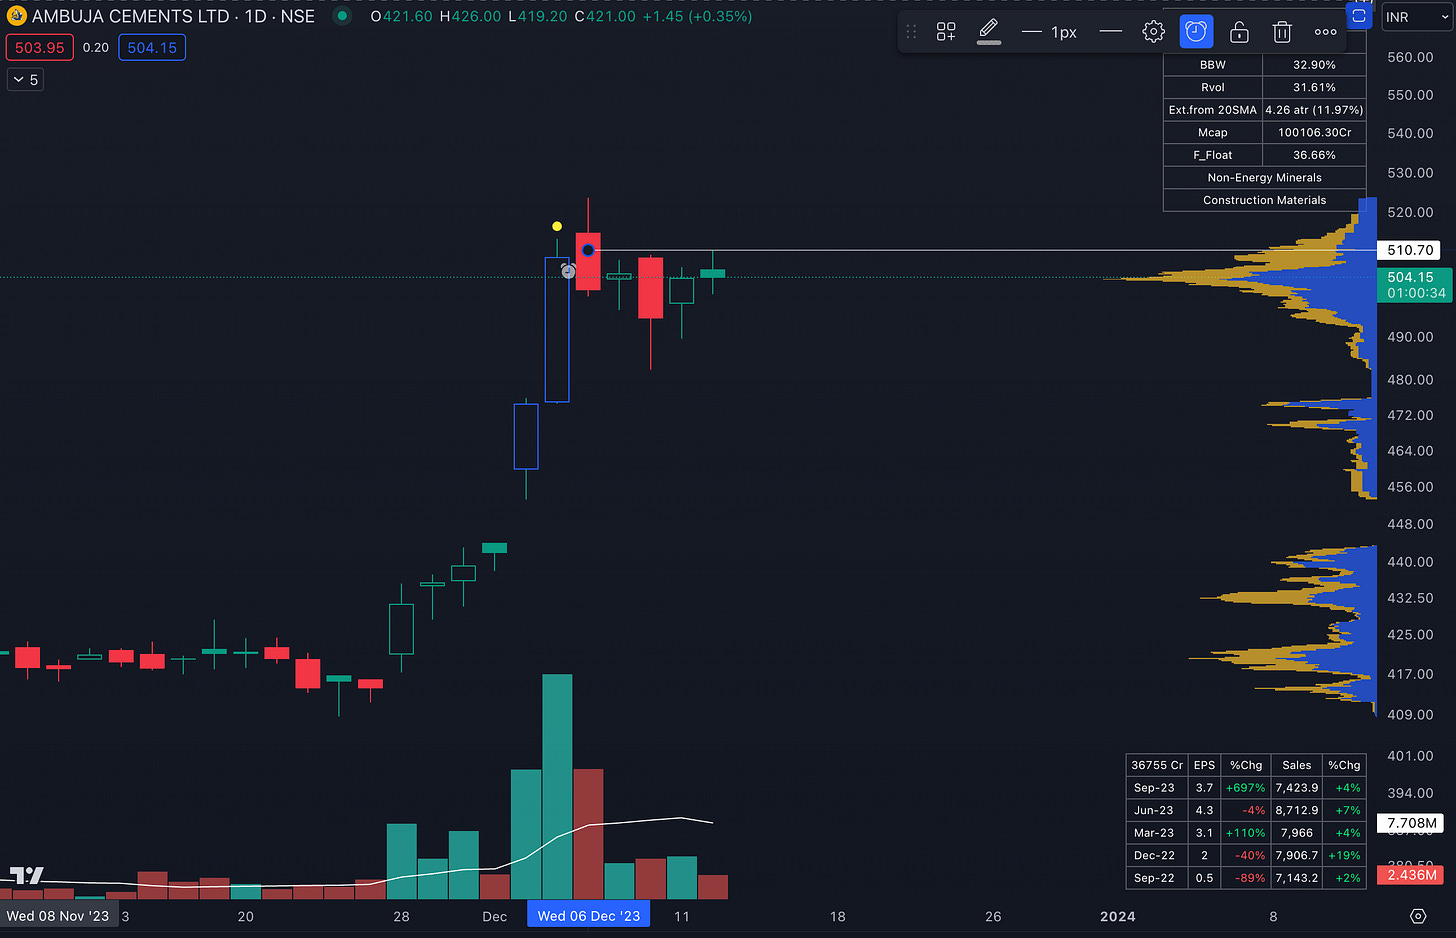1456x938 pixels.
Task: Click the Dec-22 -40% EPS change
Action: coord(1250,855)
